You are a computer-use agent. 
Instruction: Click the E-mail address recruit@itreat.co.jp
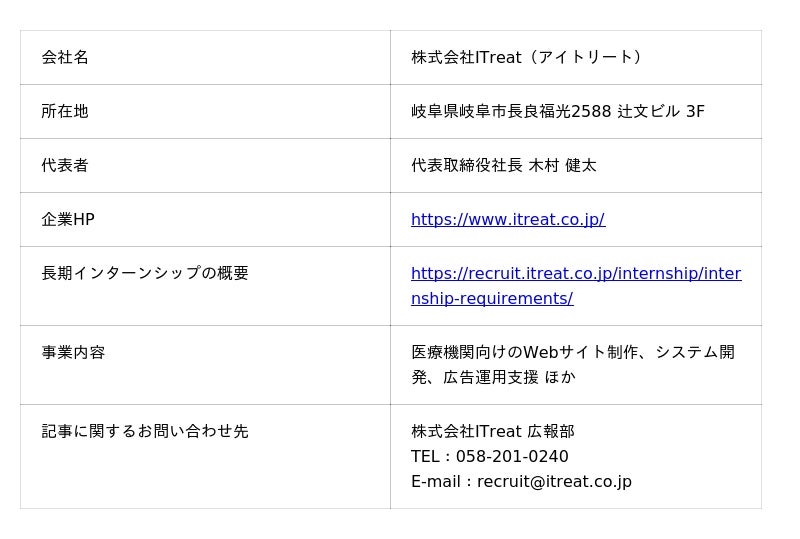point(554,481)
